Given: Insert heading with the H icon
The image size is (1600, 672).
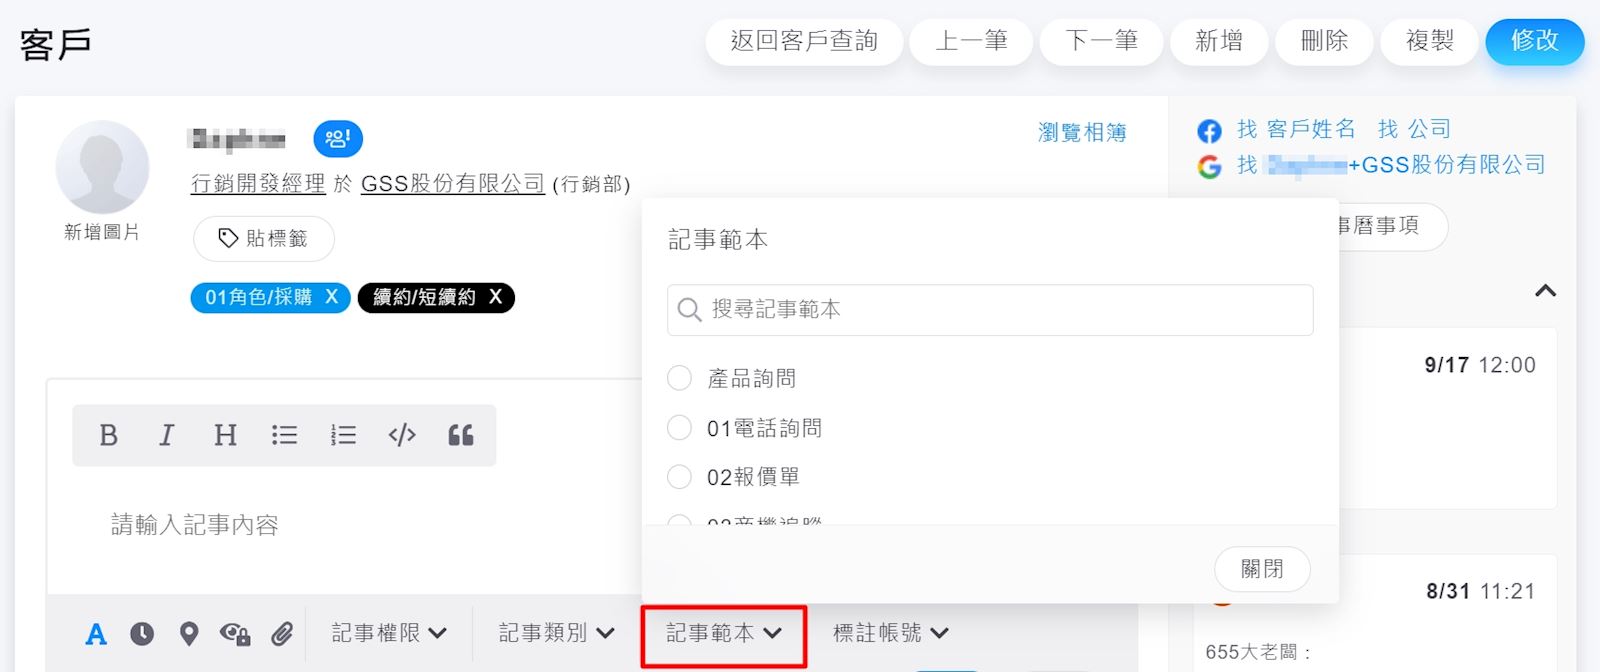Looking at the screenshot, I should 225,435.
